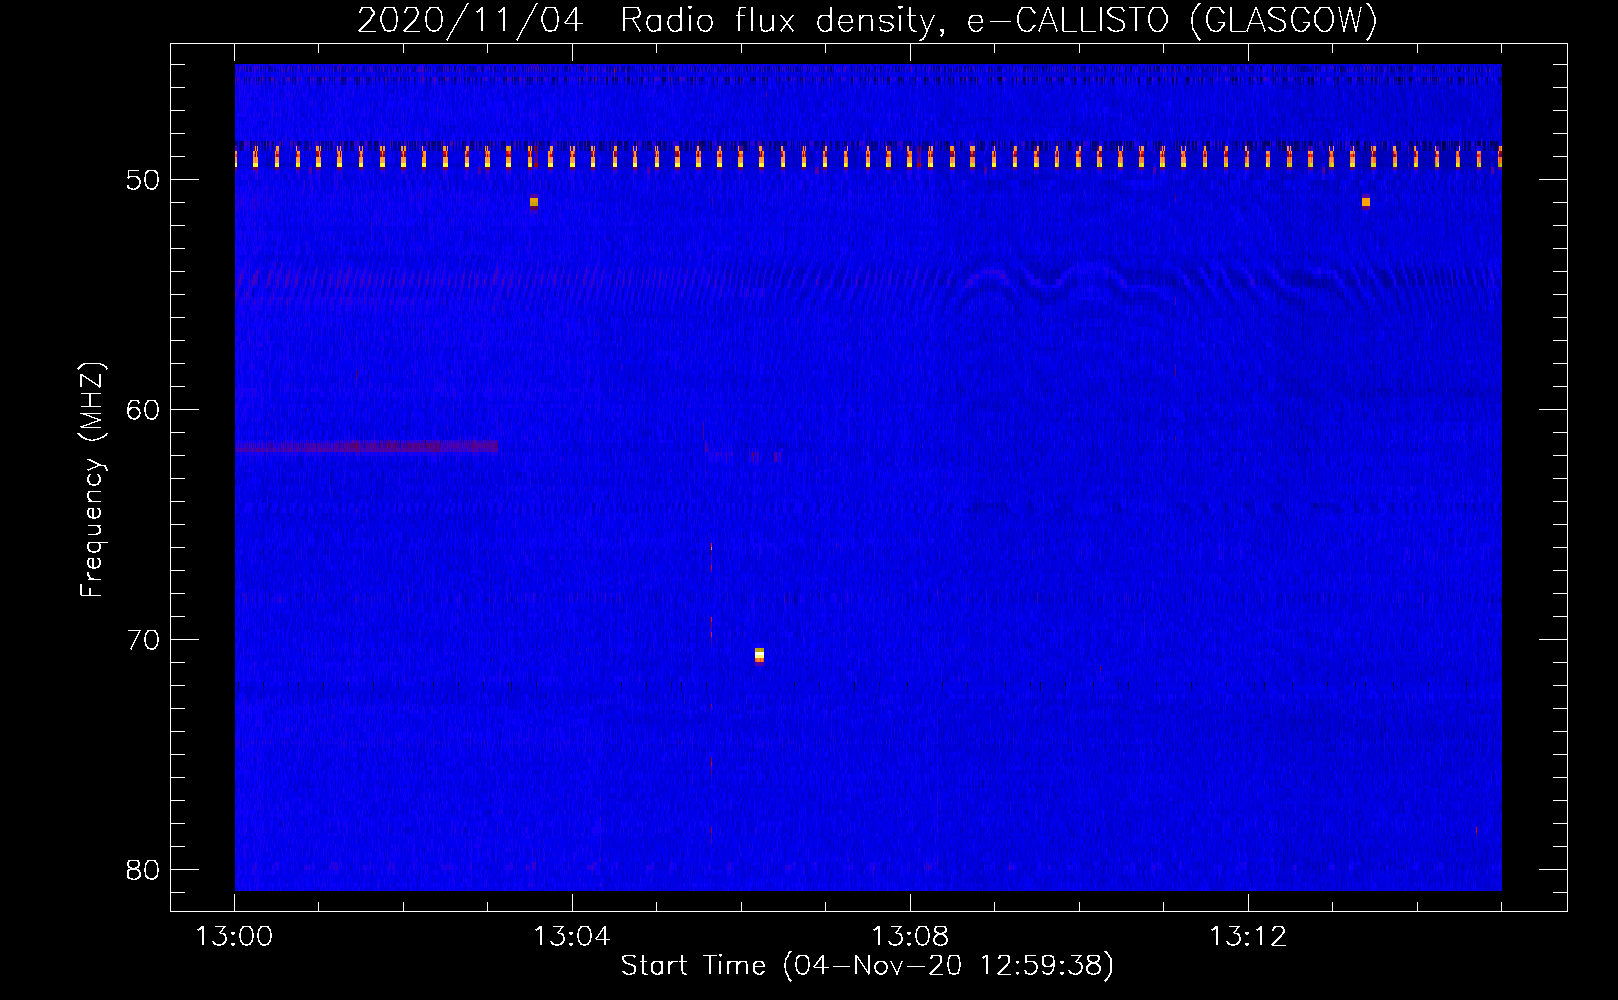Click the 60 frequency tick label

click(x=143, y=410)
